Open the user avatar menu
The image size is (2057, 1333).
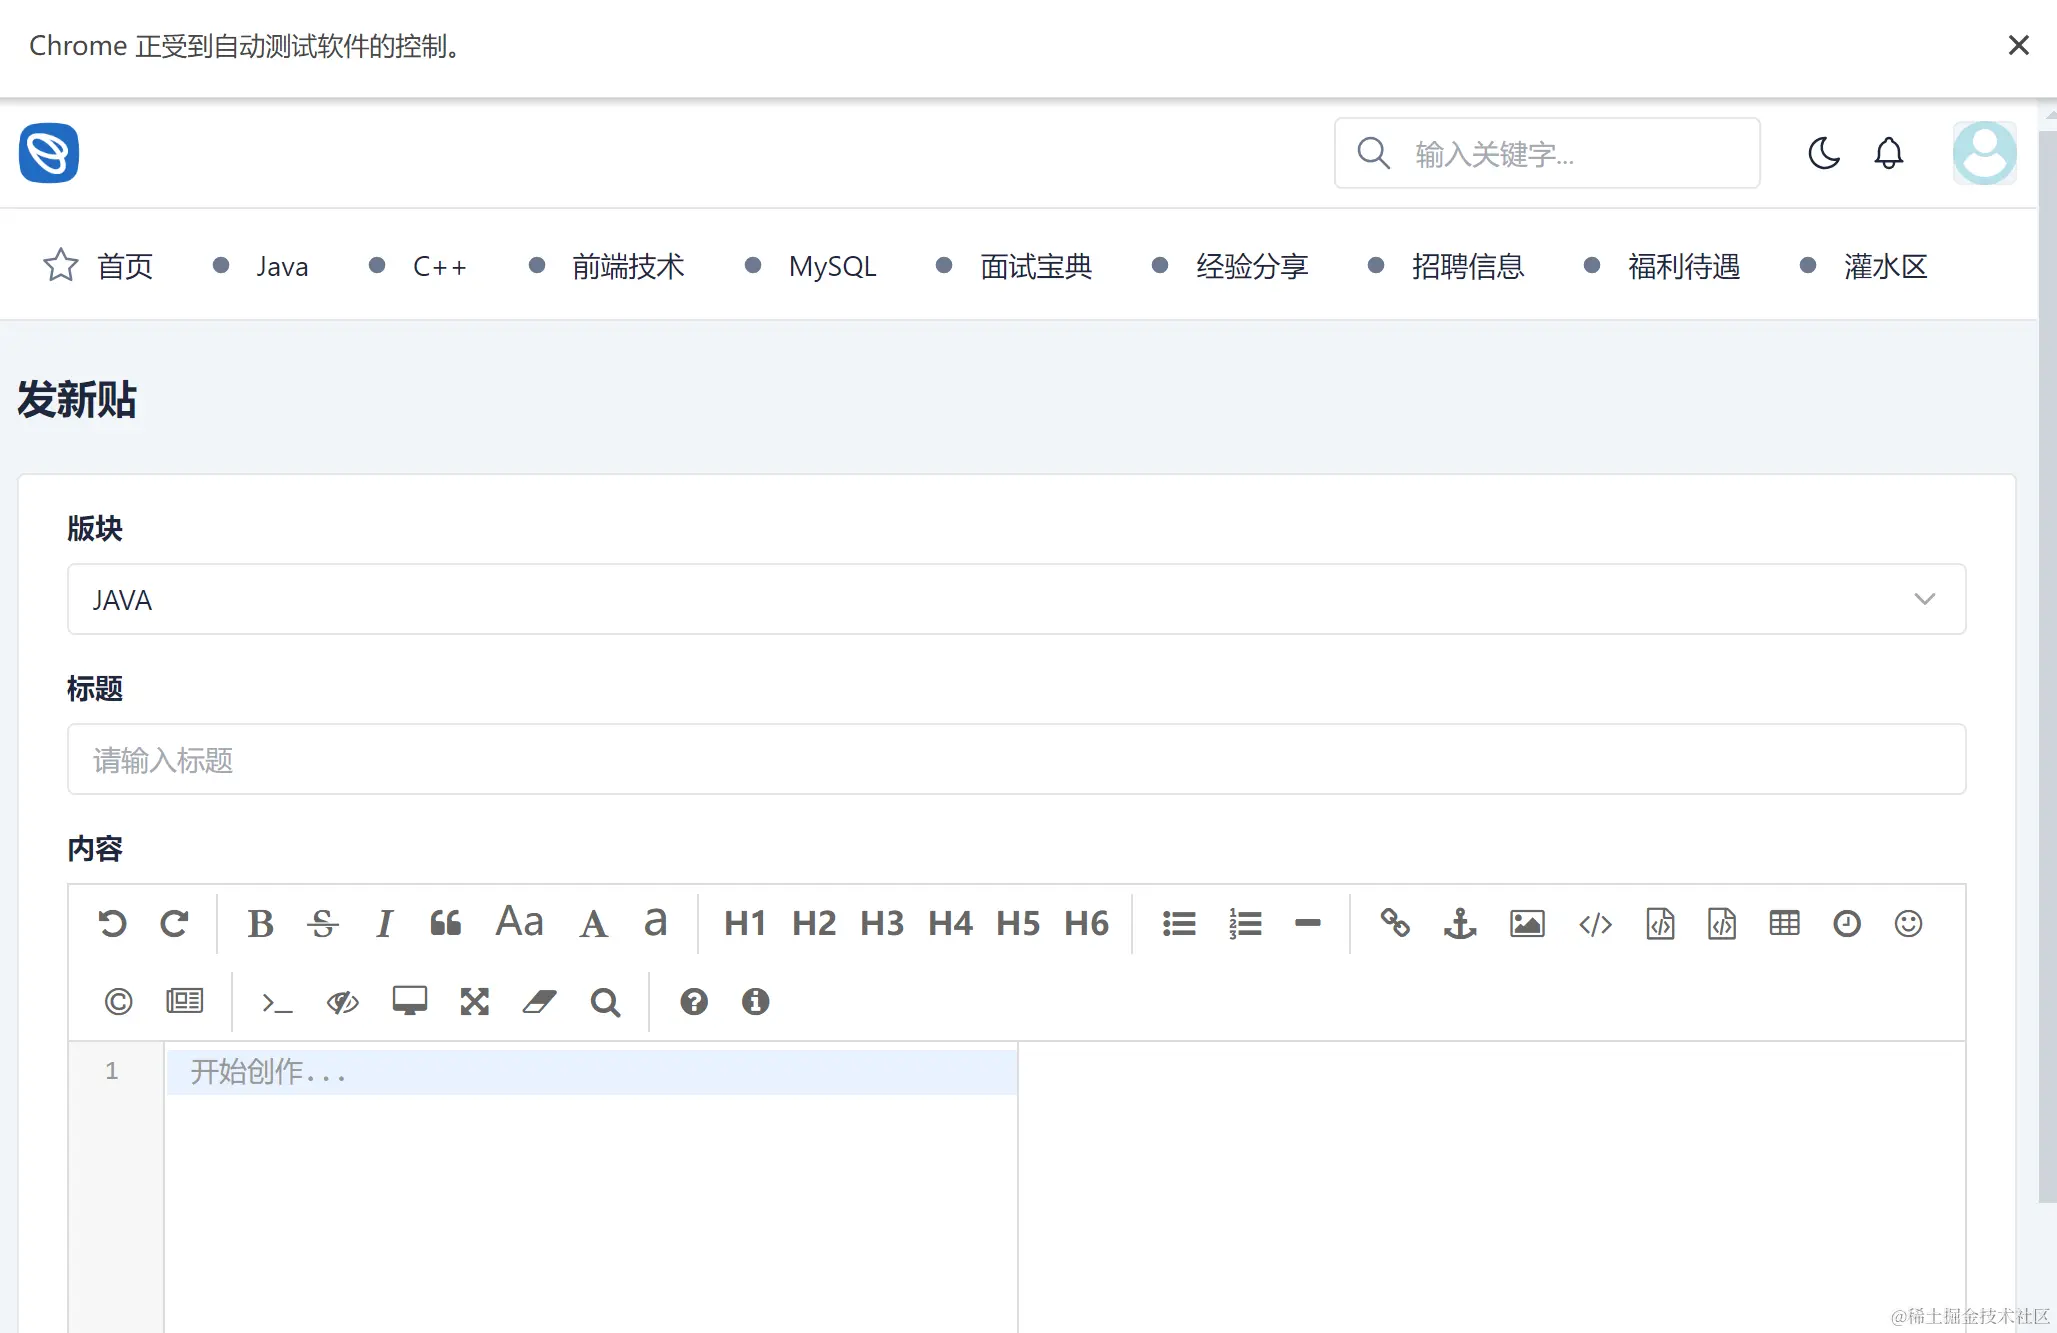(1984, 153)
